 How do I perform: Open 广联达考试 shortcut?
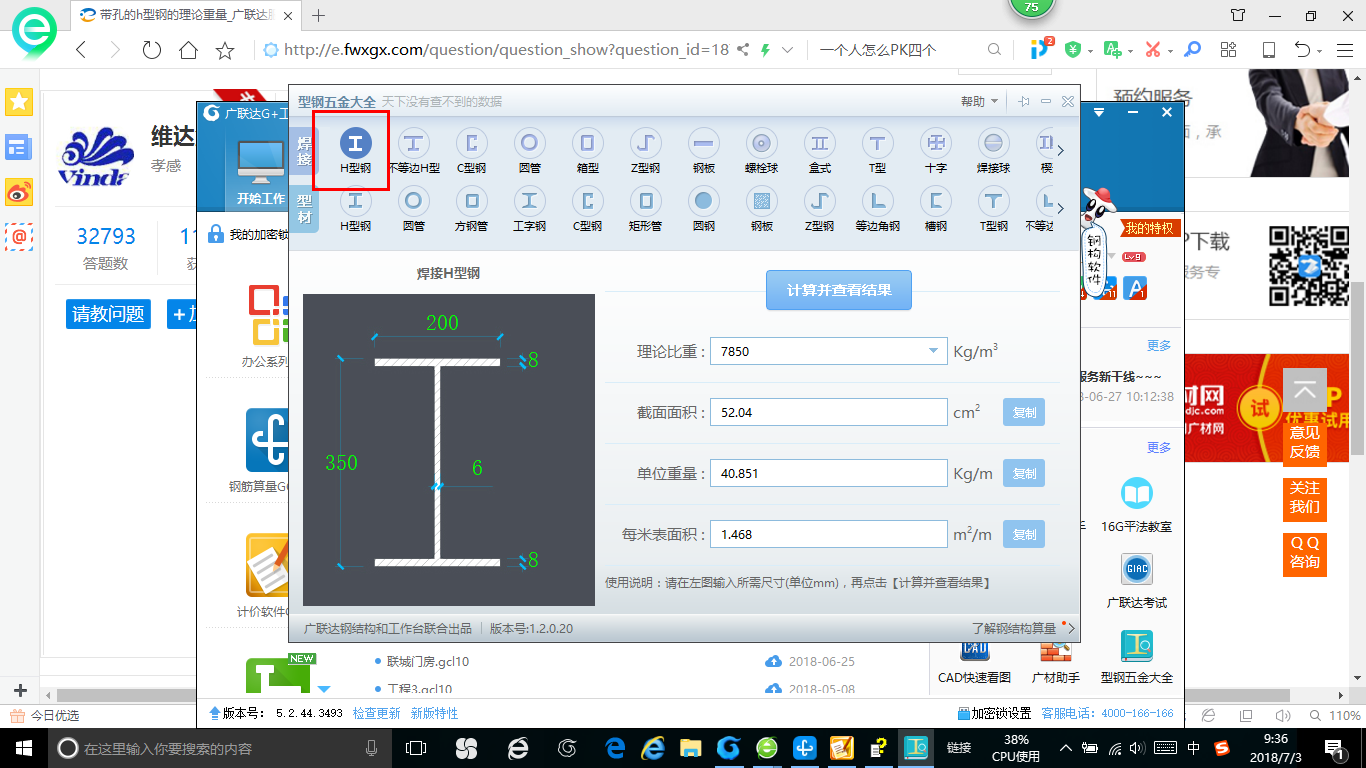[x=1137, y=581]
